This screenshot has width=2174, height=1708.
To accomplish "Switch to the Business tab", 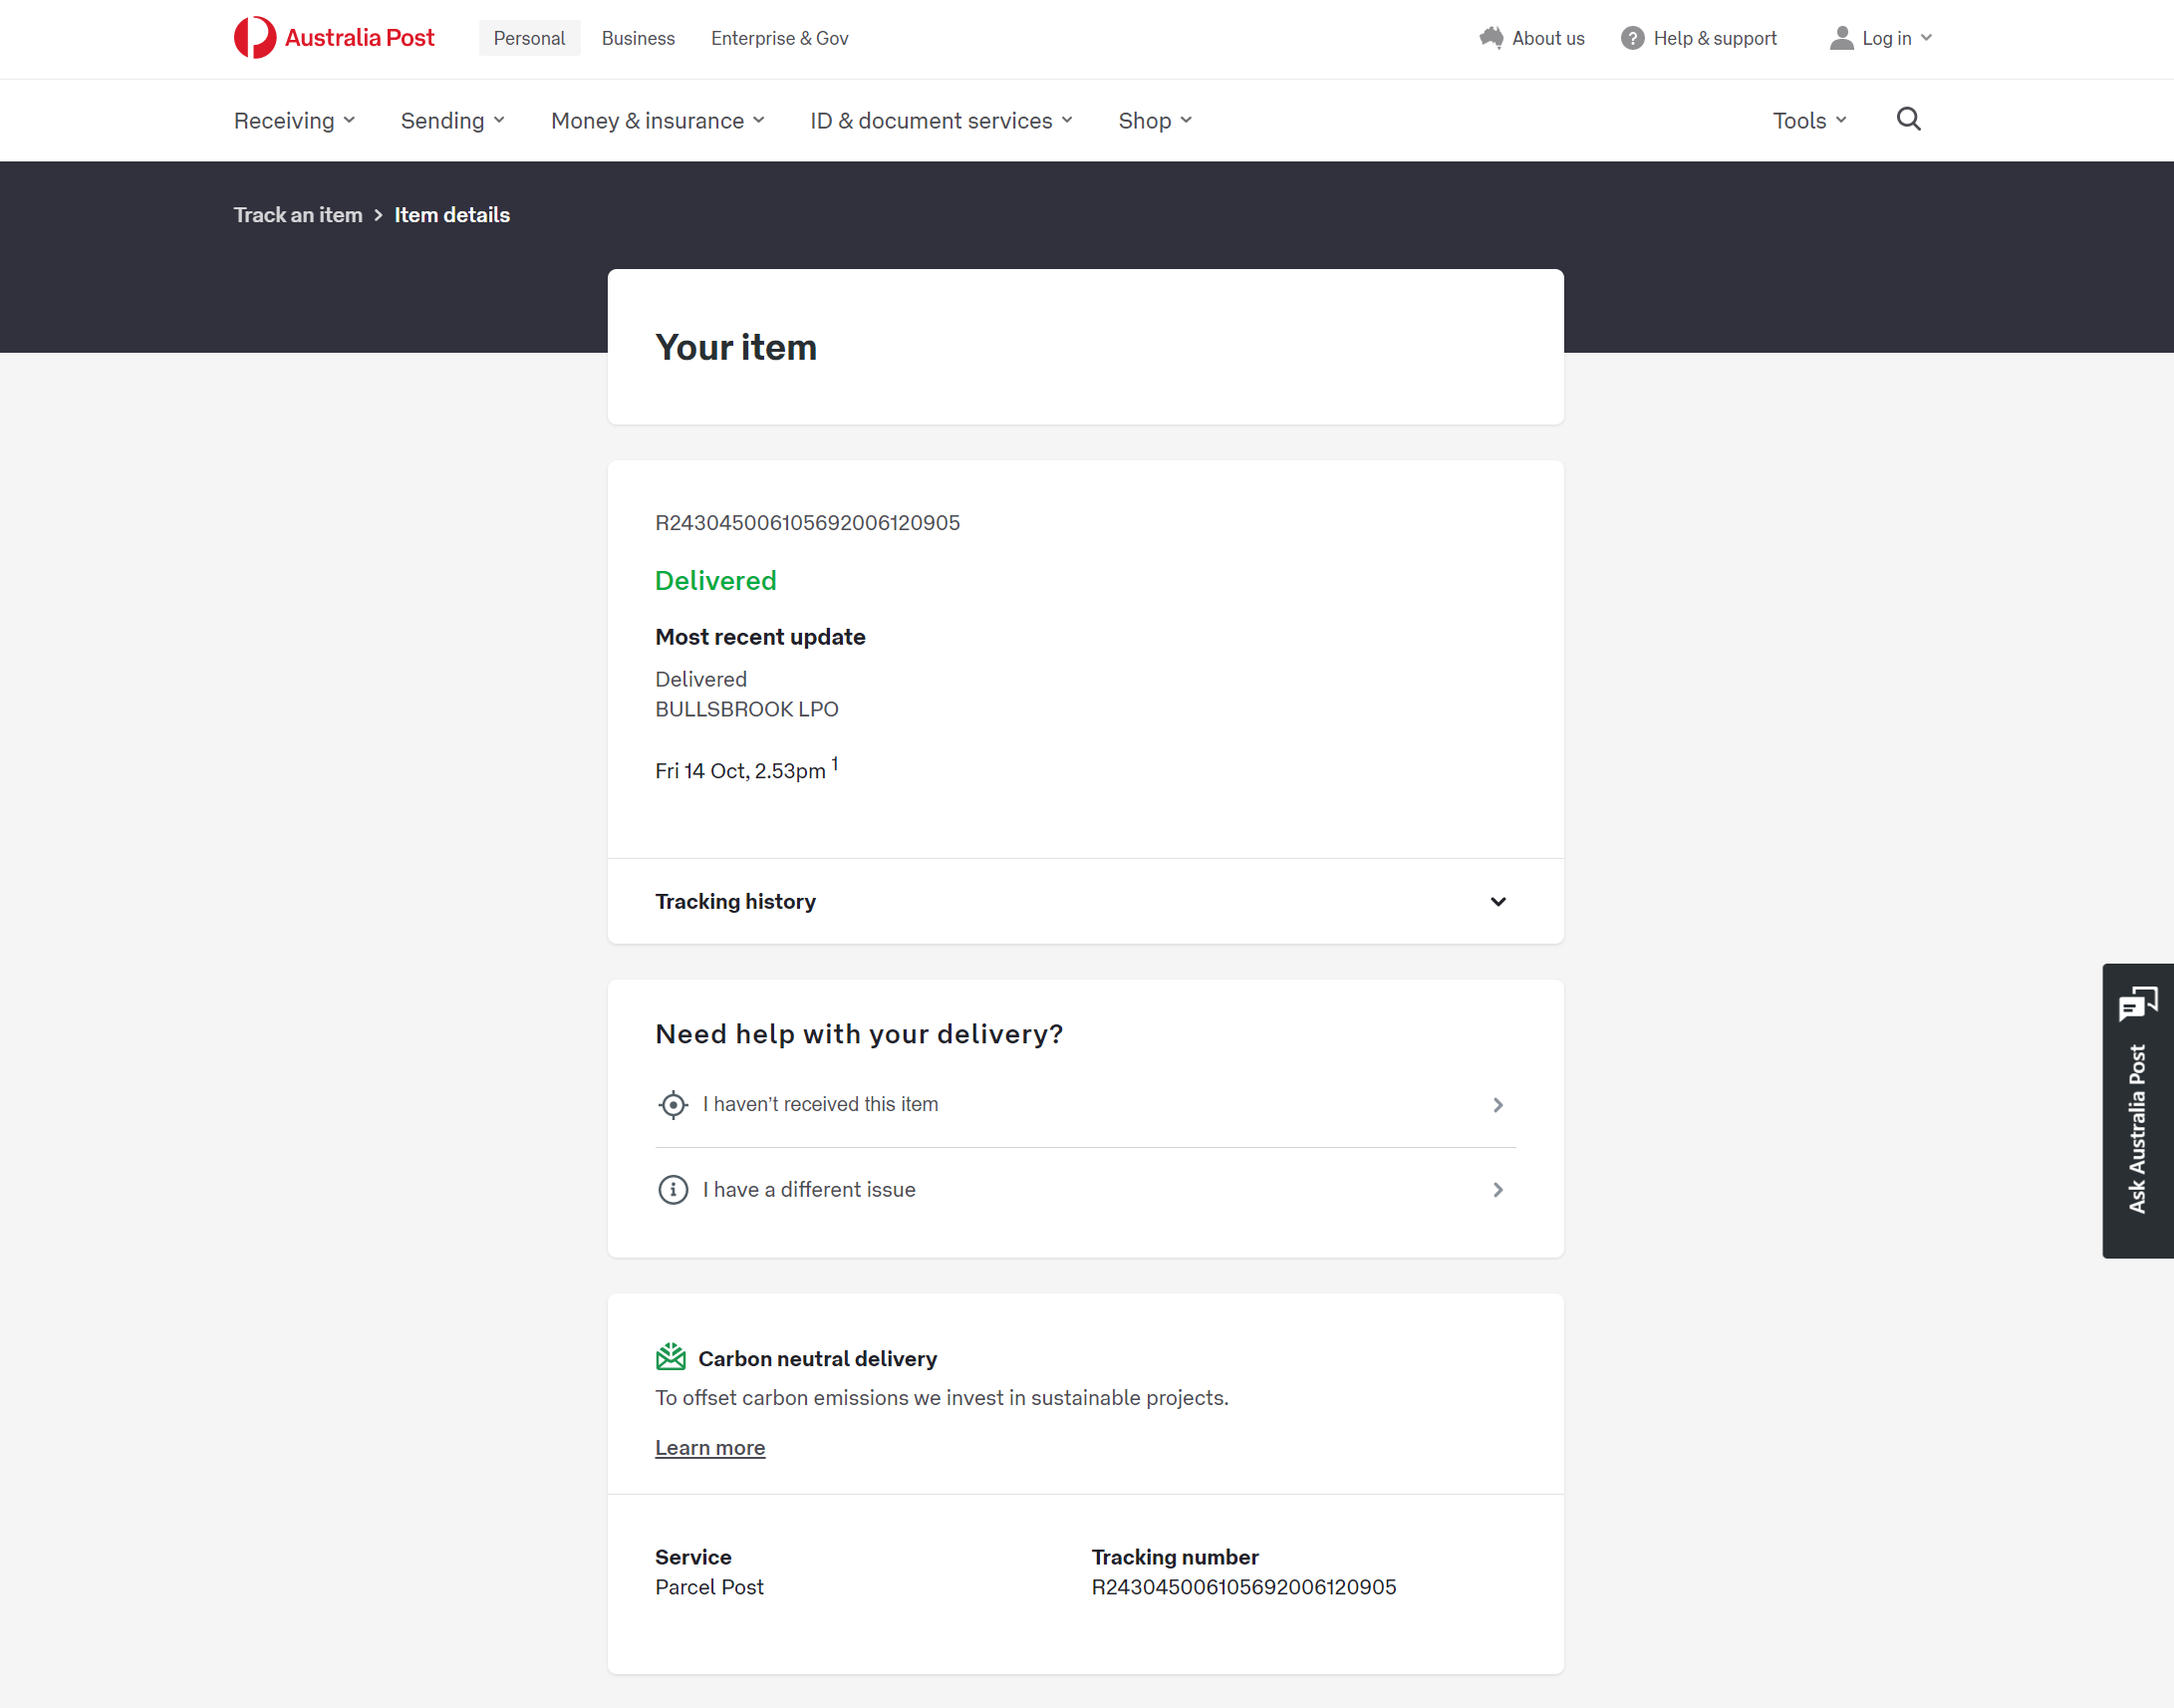I will point(638,38).
